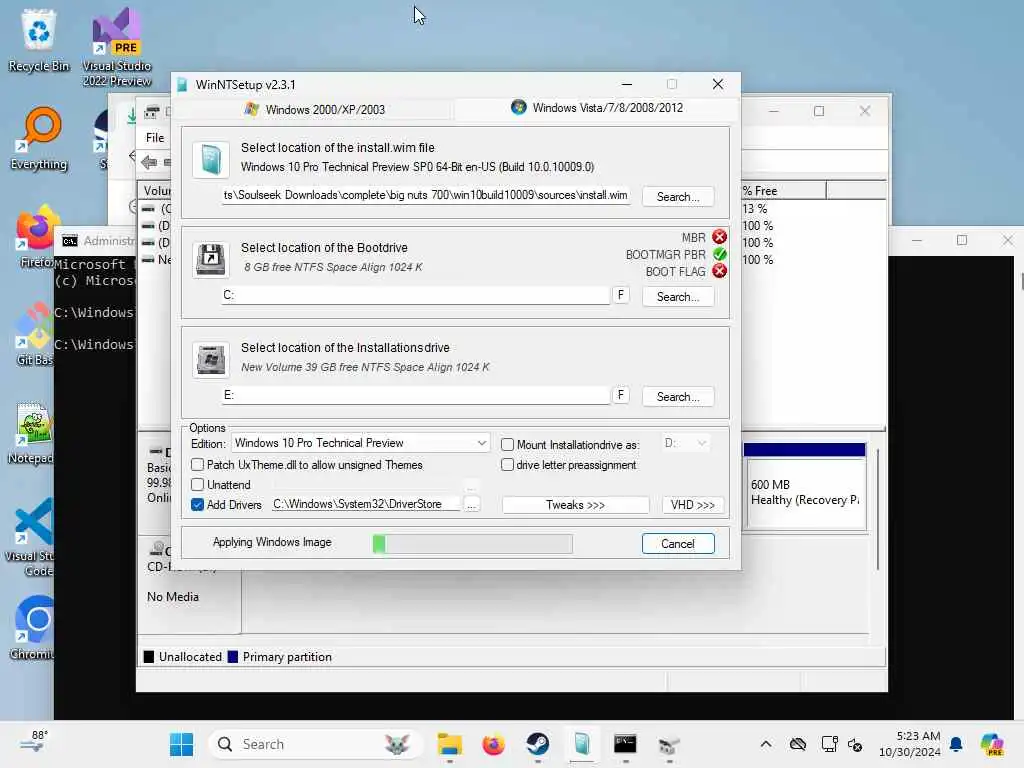Image resolution: width=1024 pixels, height=768 pixels.
Task: Click the Primary partition blue legend swatch
Action: pyautogui.click(x=232, y=657)
